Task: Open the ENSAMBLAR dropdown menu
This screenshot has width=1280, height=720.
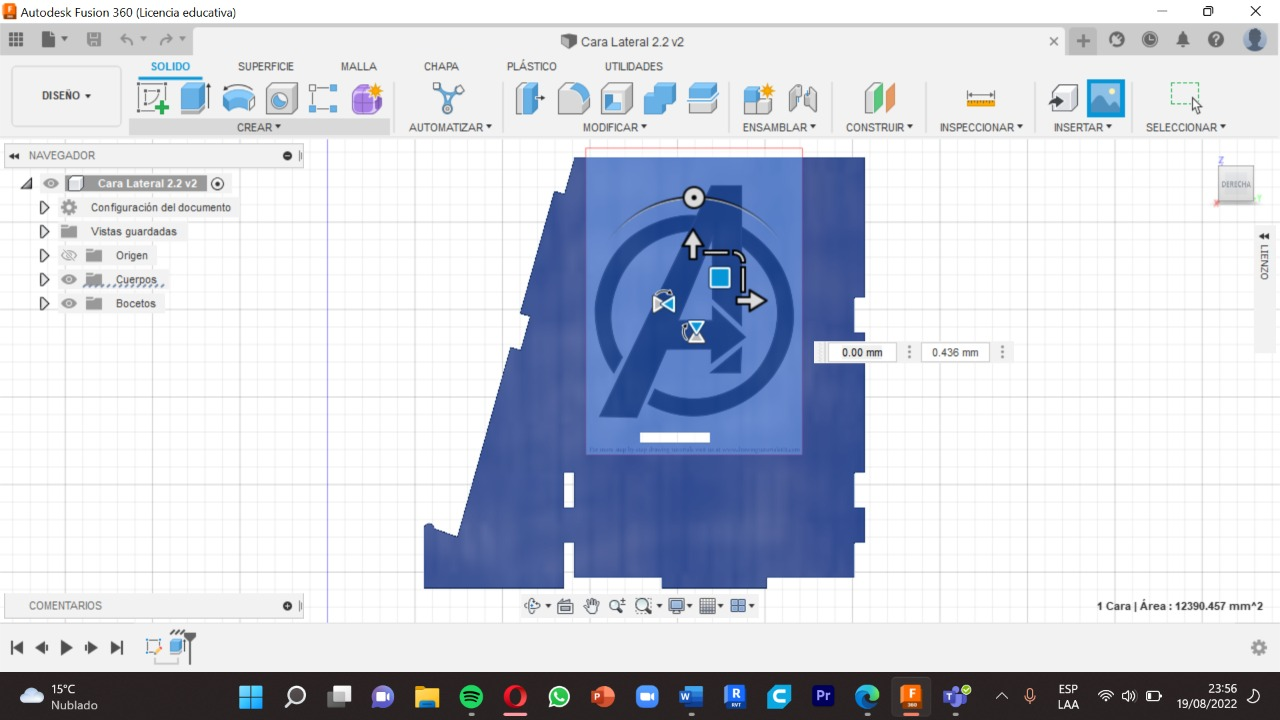Action: (779, 127)
